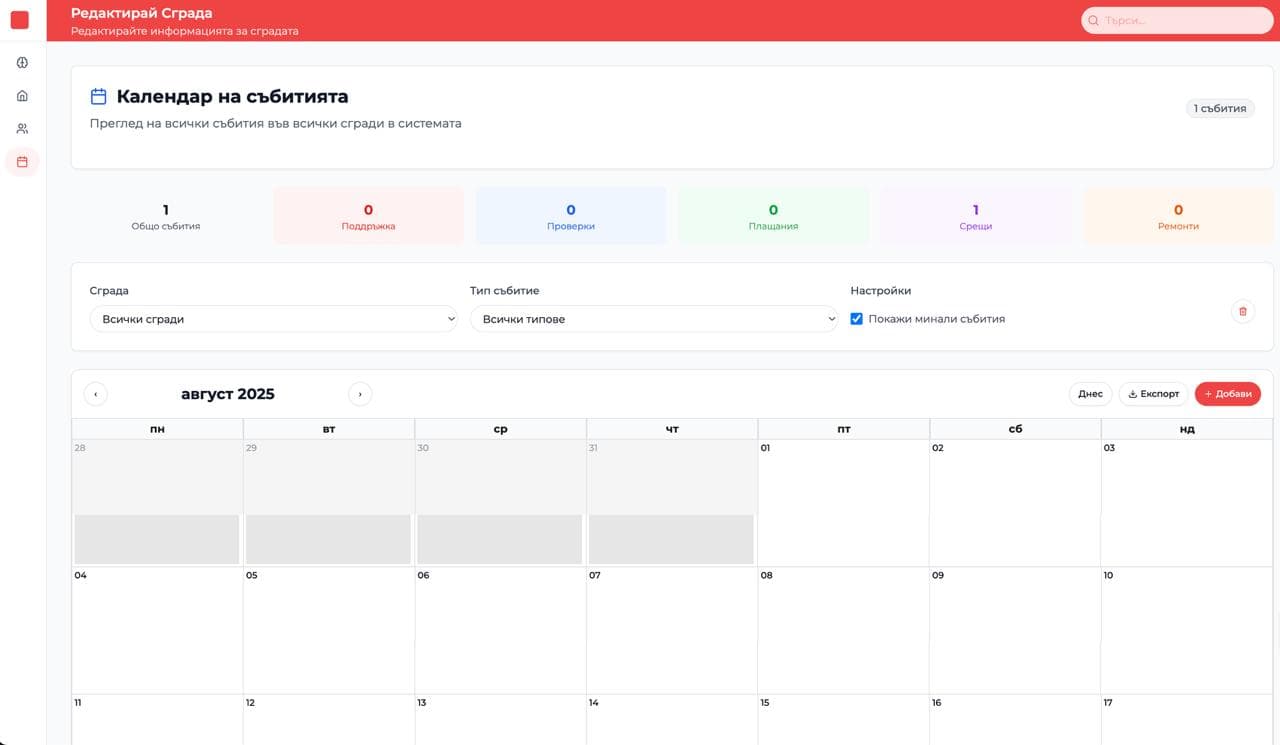Select calendar day 16
1280x745 pixels.
[1015, 720]
